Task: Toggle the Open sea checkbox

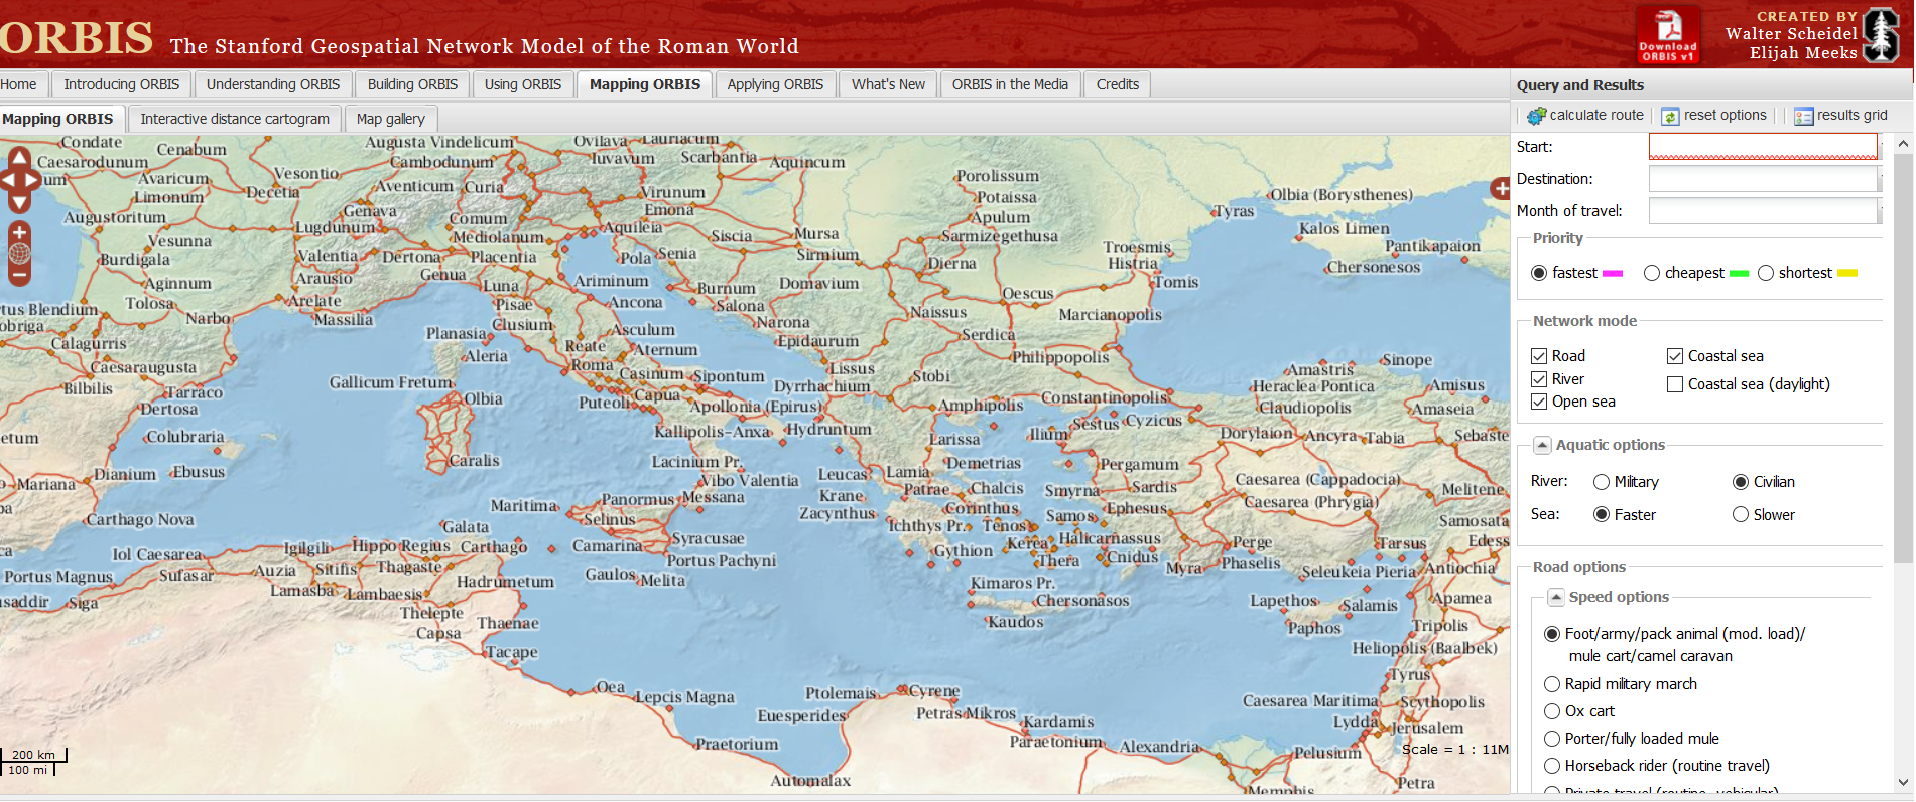Action: click(1539, 402)
